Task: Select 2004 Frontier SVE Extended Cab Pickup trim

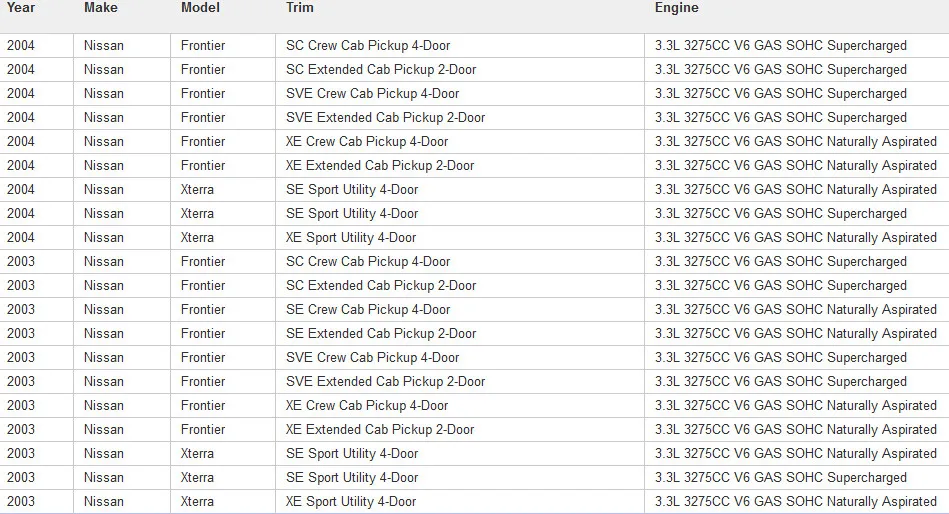Action: point(386,117)
